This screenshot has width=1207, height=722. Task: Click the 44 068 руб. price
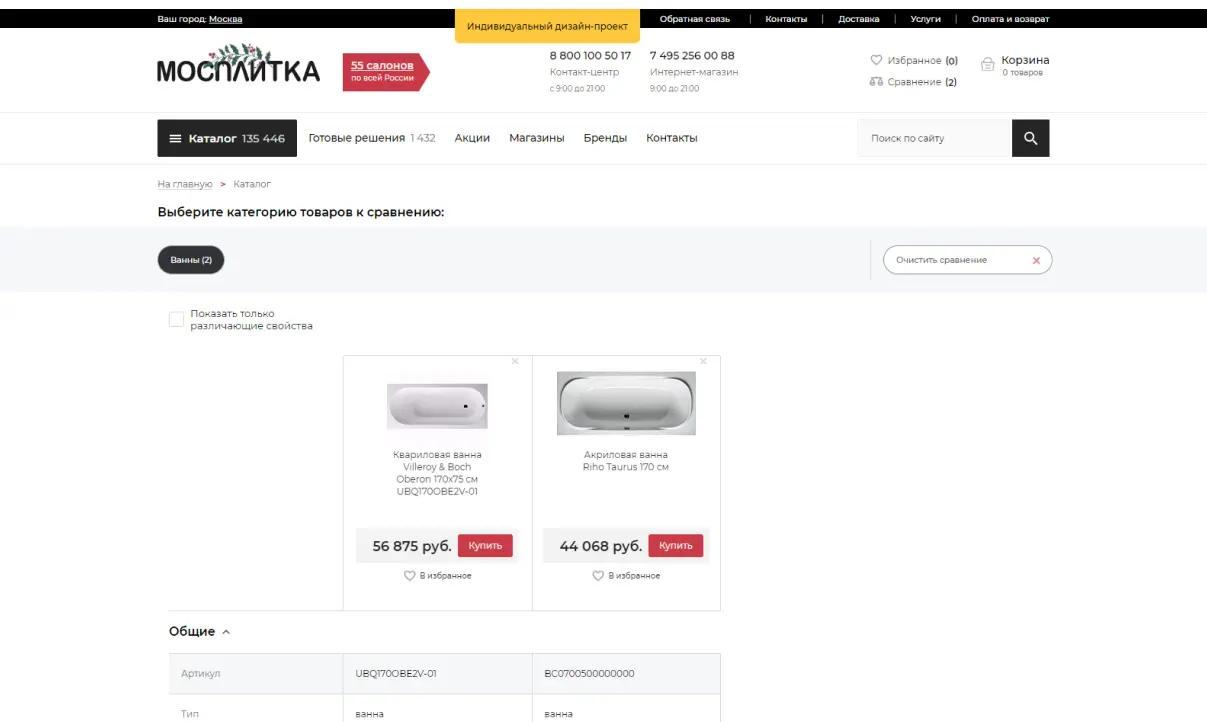[x=601, y=546]
